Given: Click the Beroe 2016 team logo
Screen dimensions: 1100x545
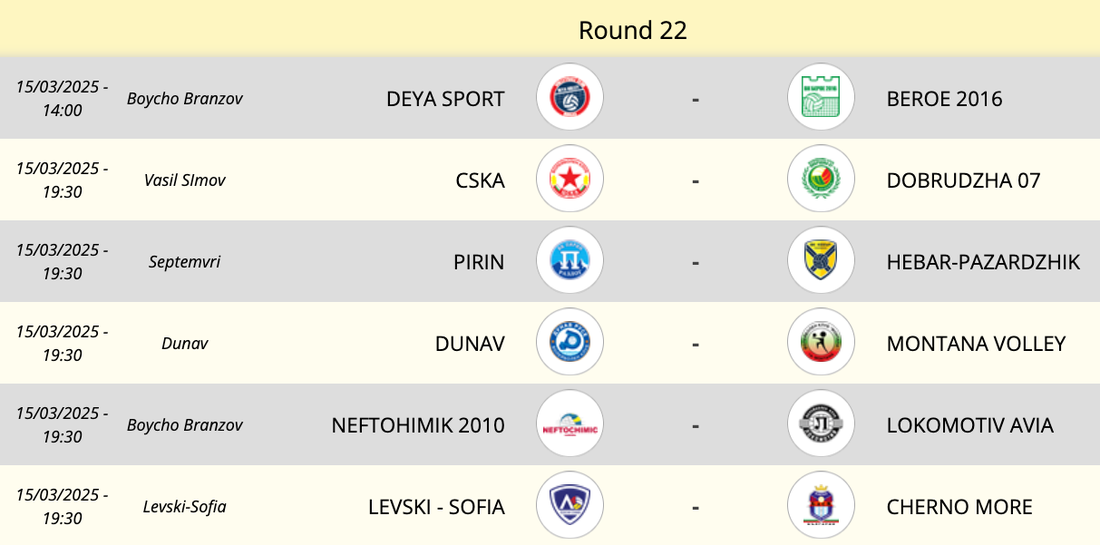Looking at the screenshot, I should (x=820, y=98).
